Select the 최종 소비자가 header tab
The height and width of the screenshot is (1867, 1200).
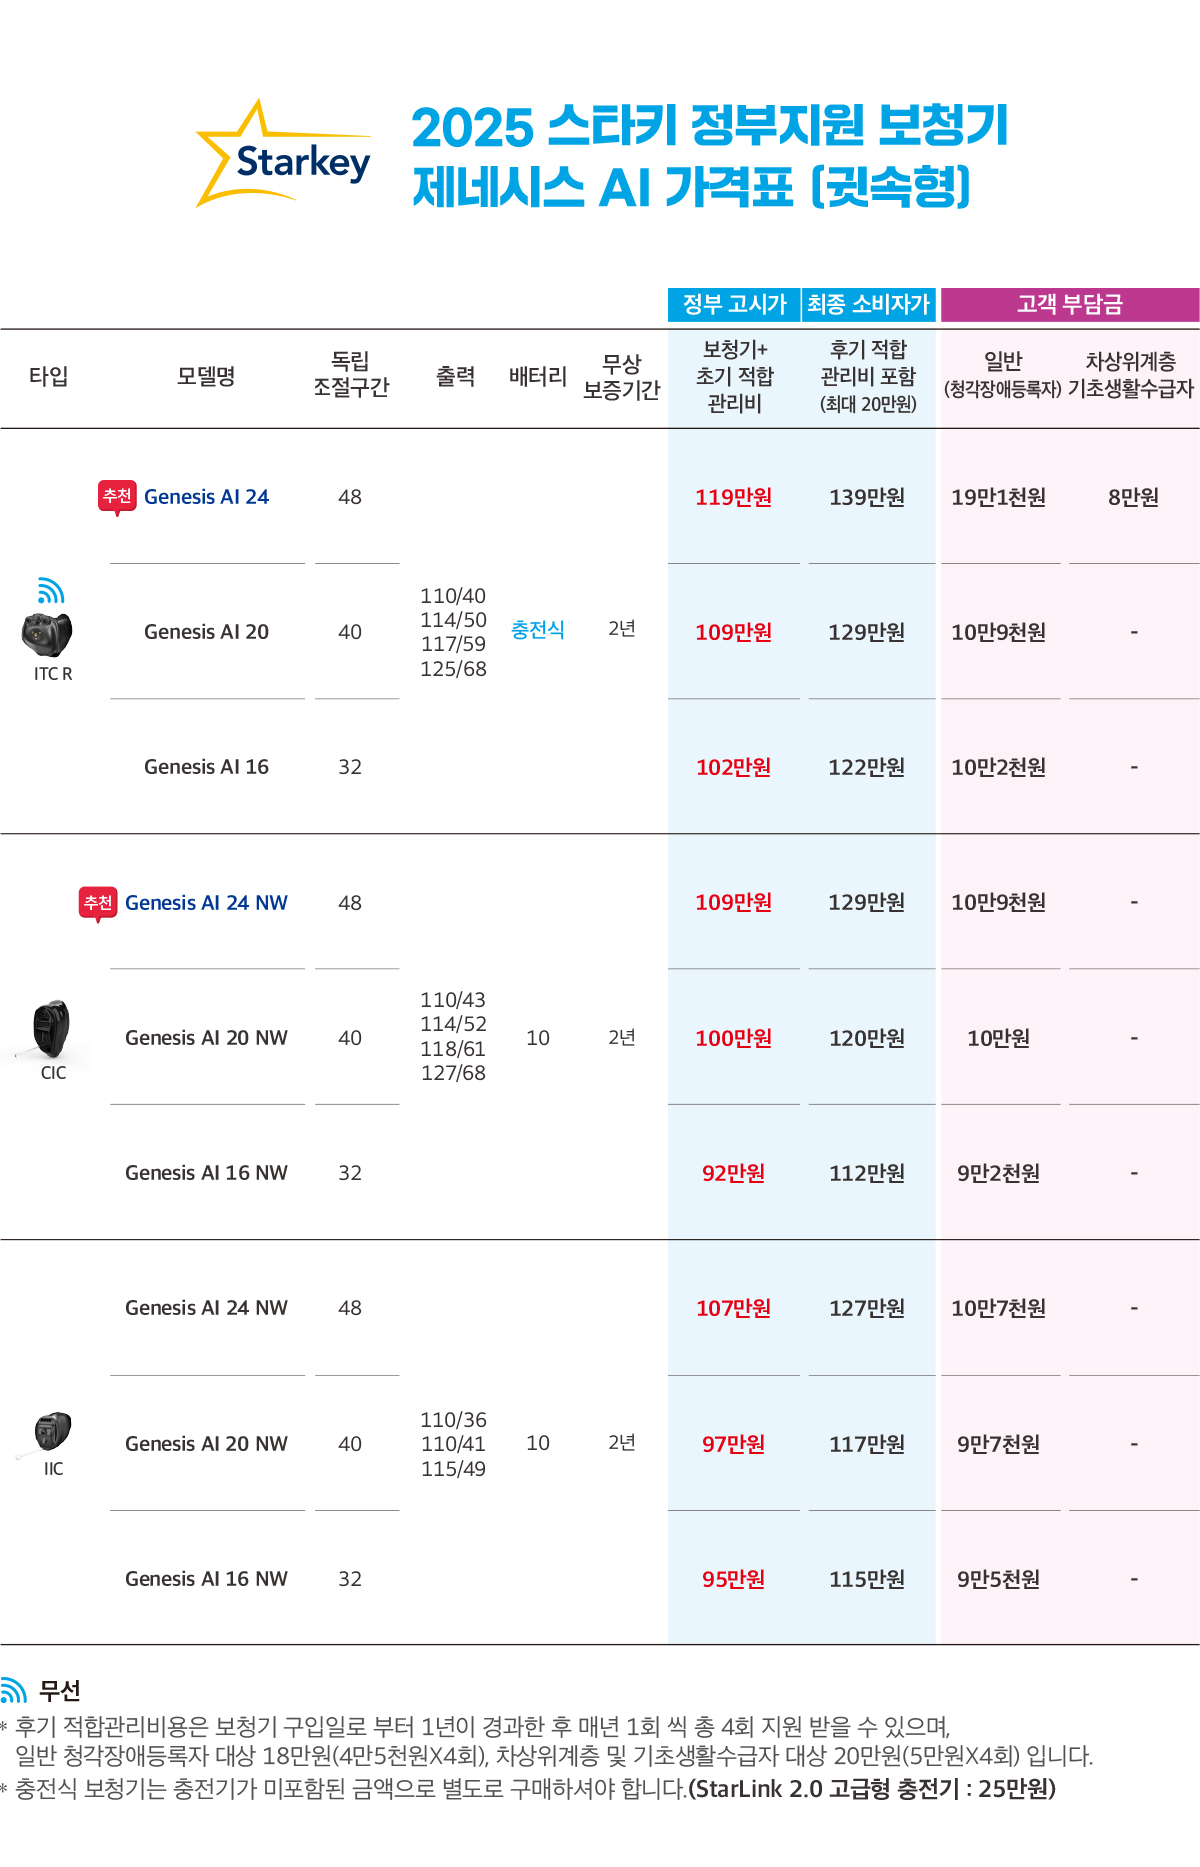[869, 305]
